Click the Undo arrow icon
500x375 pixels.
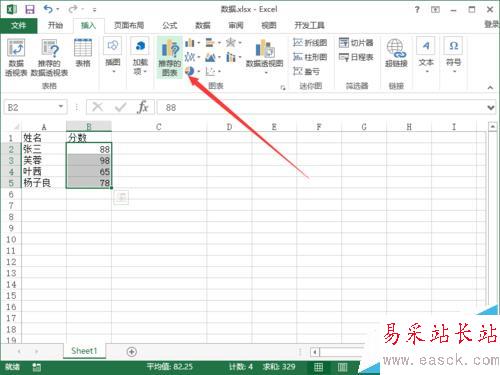[x=49, y=9]
